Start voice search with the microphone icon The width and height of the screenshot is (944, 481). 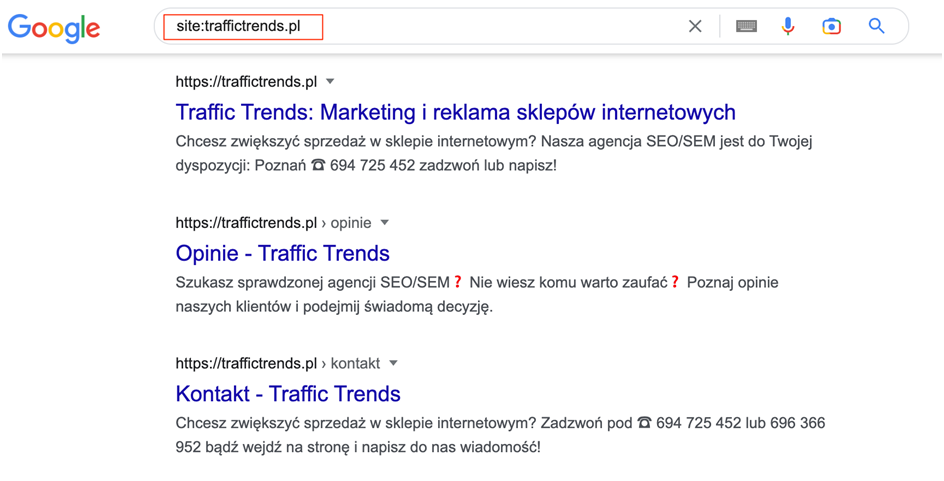click(788, 27)
